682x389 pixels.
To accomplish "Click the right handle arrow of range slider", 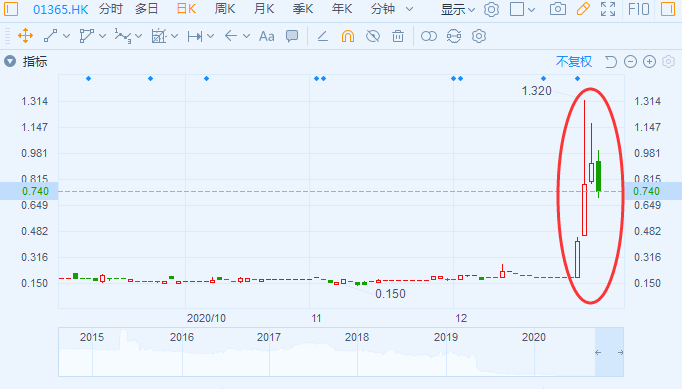I will [x=620, y=352].
